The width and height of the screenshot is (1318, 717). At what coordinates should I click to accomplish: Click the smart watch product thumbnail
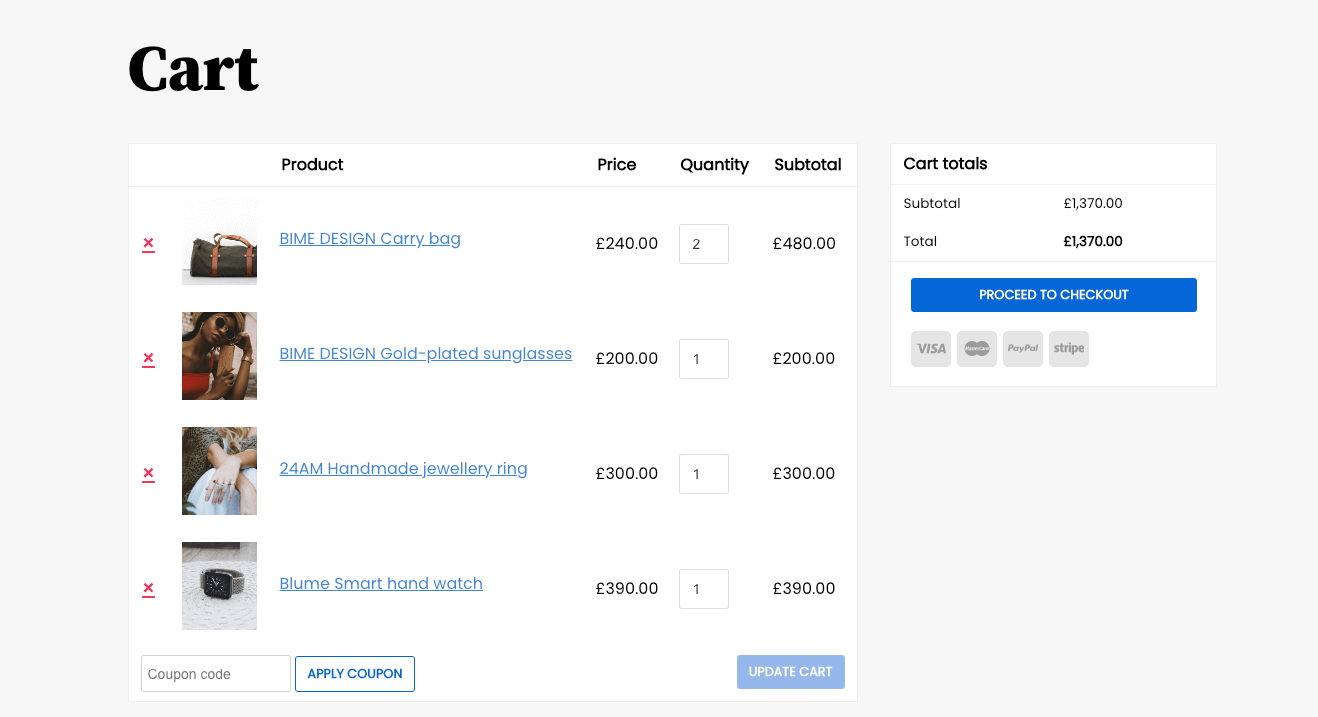tap(219, 586)
